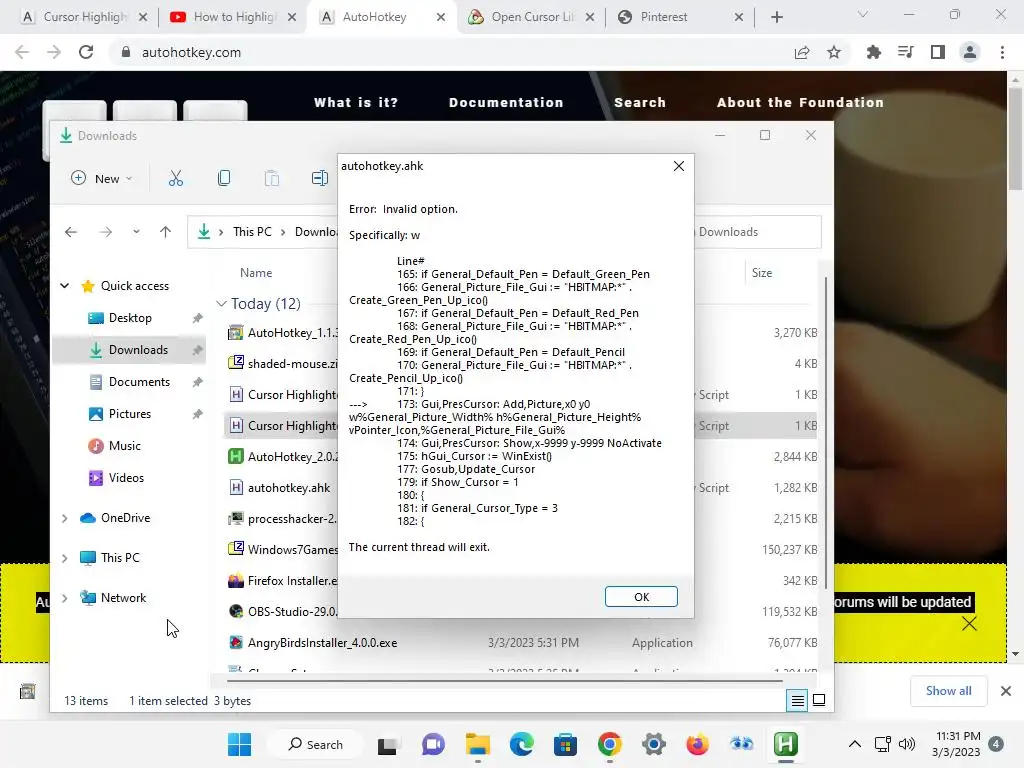Bookmark this page with the star icon
1024x768 pixels.
tap(834, 52)
